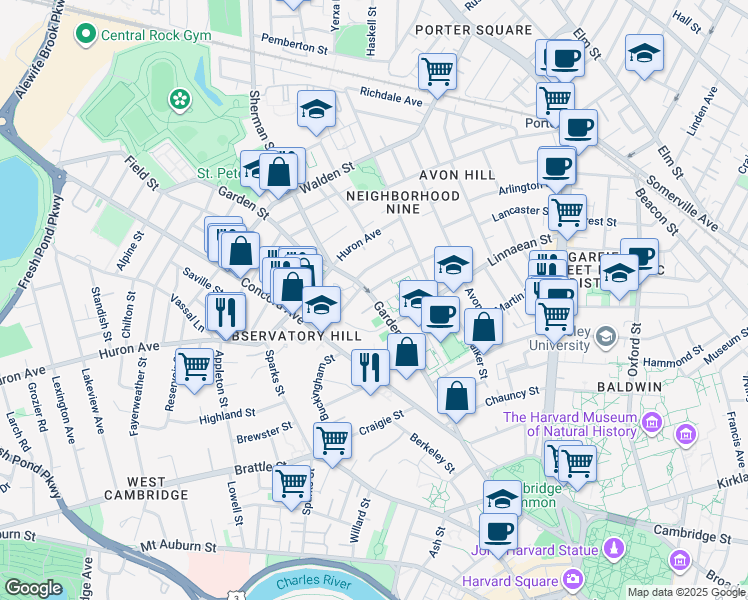Select the grocery cart marker on Brattle St
Viewport: 748px width, 600px height.
tap(291, 484)
